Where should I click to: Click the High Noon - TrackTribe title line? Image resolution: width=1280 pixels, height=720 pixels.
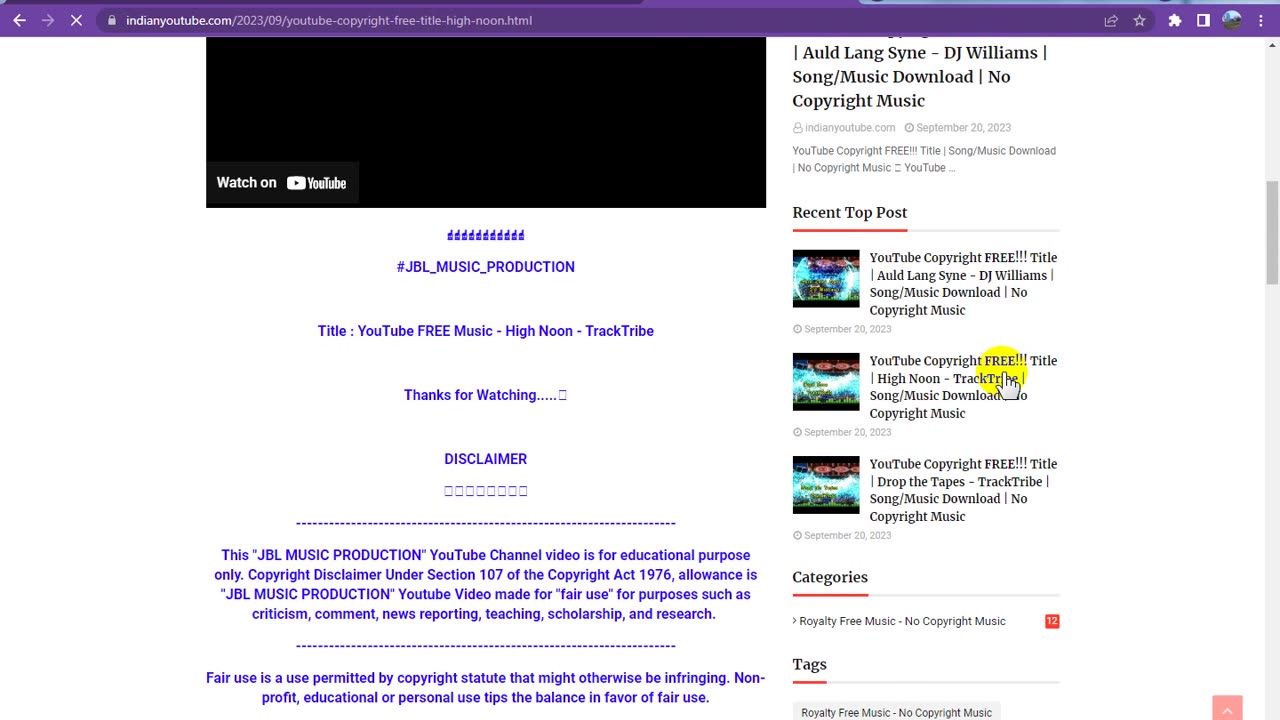click(x=485, y=331)
